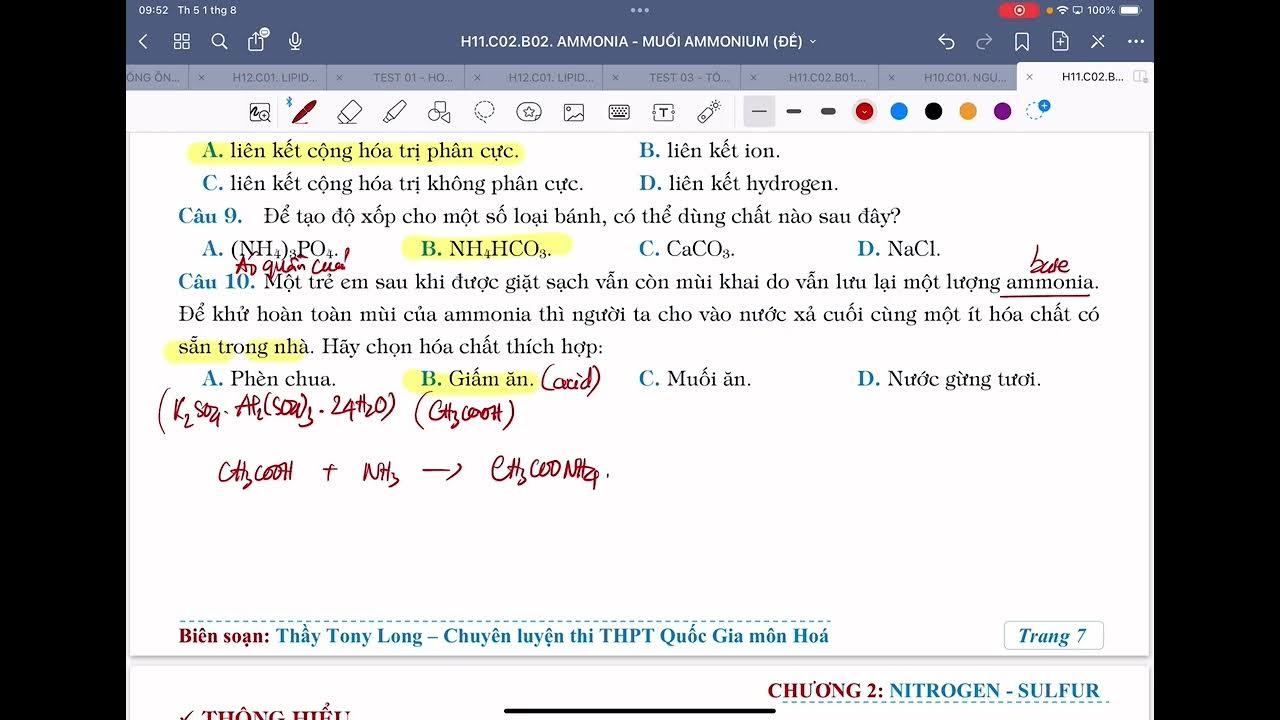
Task: Tap answer 'A. liên kết cộng hóa trị phân cực.'
Action: (x=361, y=151)
